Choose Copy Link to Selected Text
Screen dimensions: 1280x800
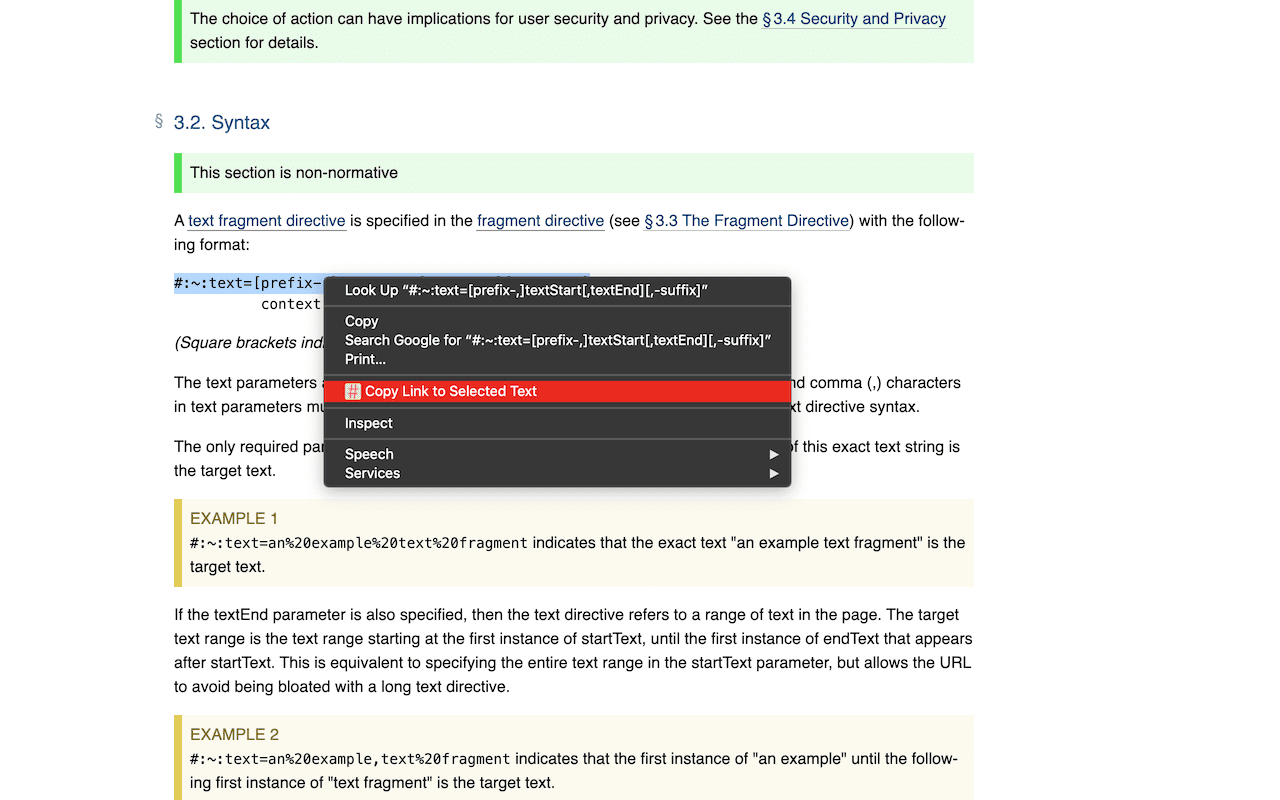[x=451, y=391]
